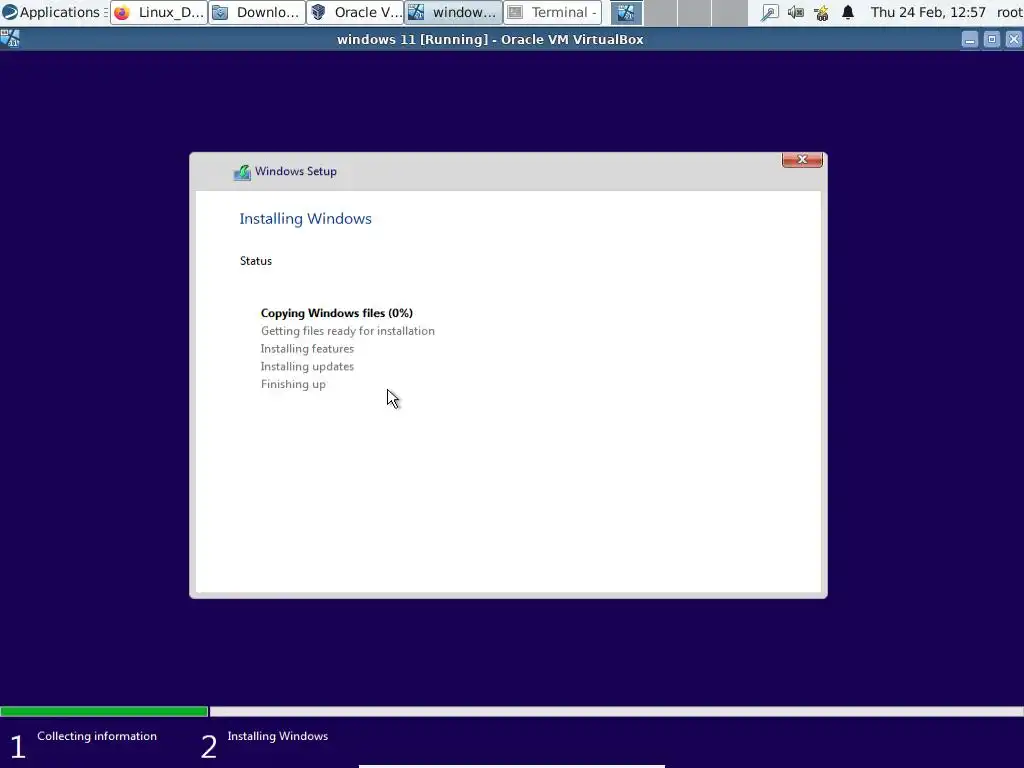Viewport: 1024px width, 768px height.
Task: Click the Finishing up status line
Action: click(x=293, y=384)
